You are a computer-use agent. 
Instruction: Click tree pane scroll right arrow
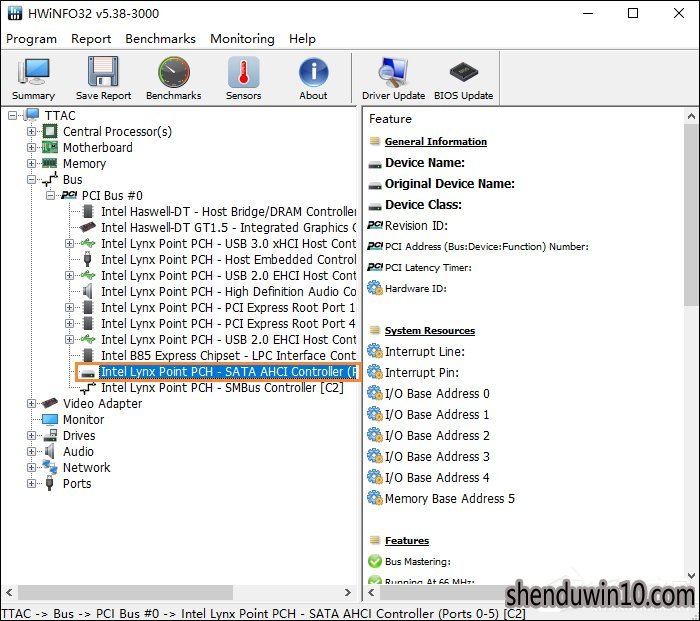click(348, 592)
